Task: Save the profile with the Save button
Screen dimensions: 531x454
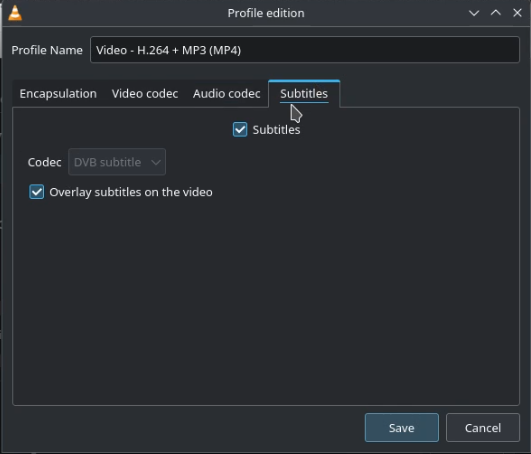Action: [x=402, y=428]
